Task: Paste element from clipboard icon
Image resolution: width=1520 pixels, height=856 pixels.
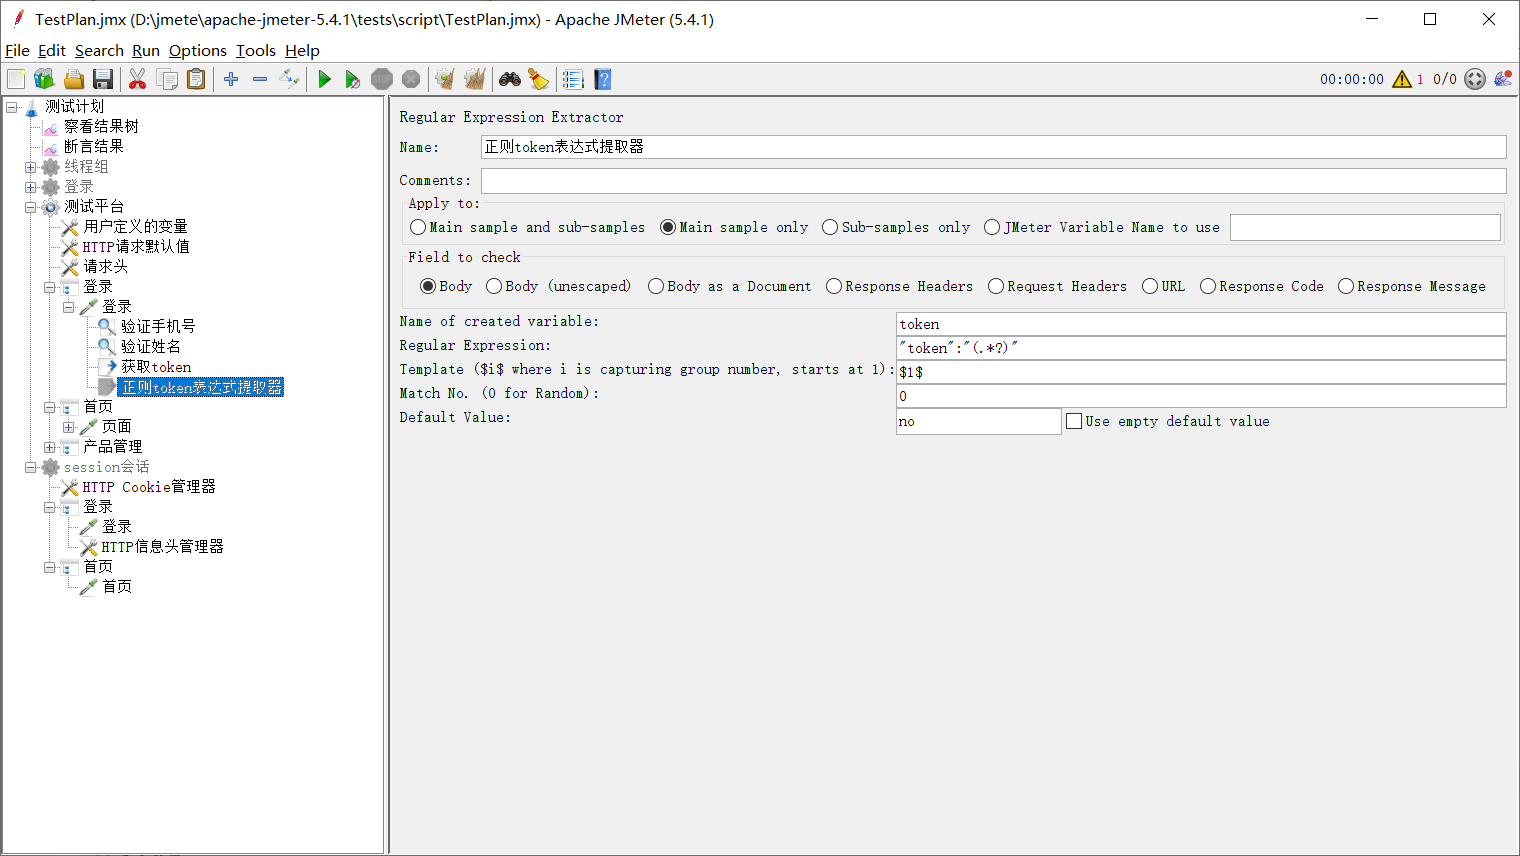Action: 196,79
